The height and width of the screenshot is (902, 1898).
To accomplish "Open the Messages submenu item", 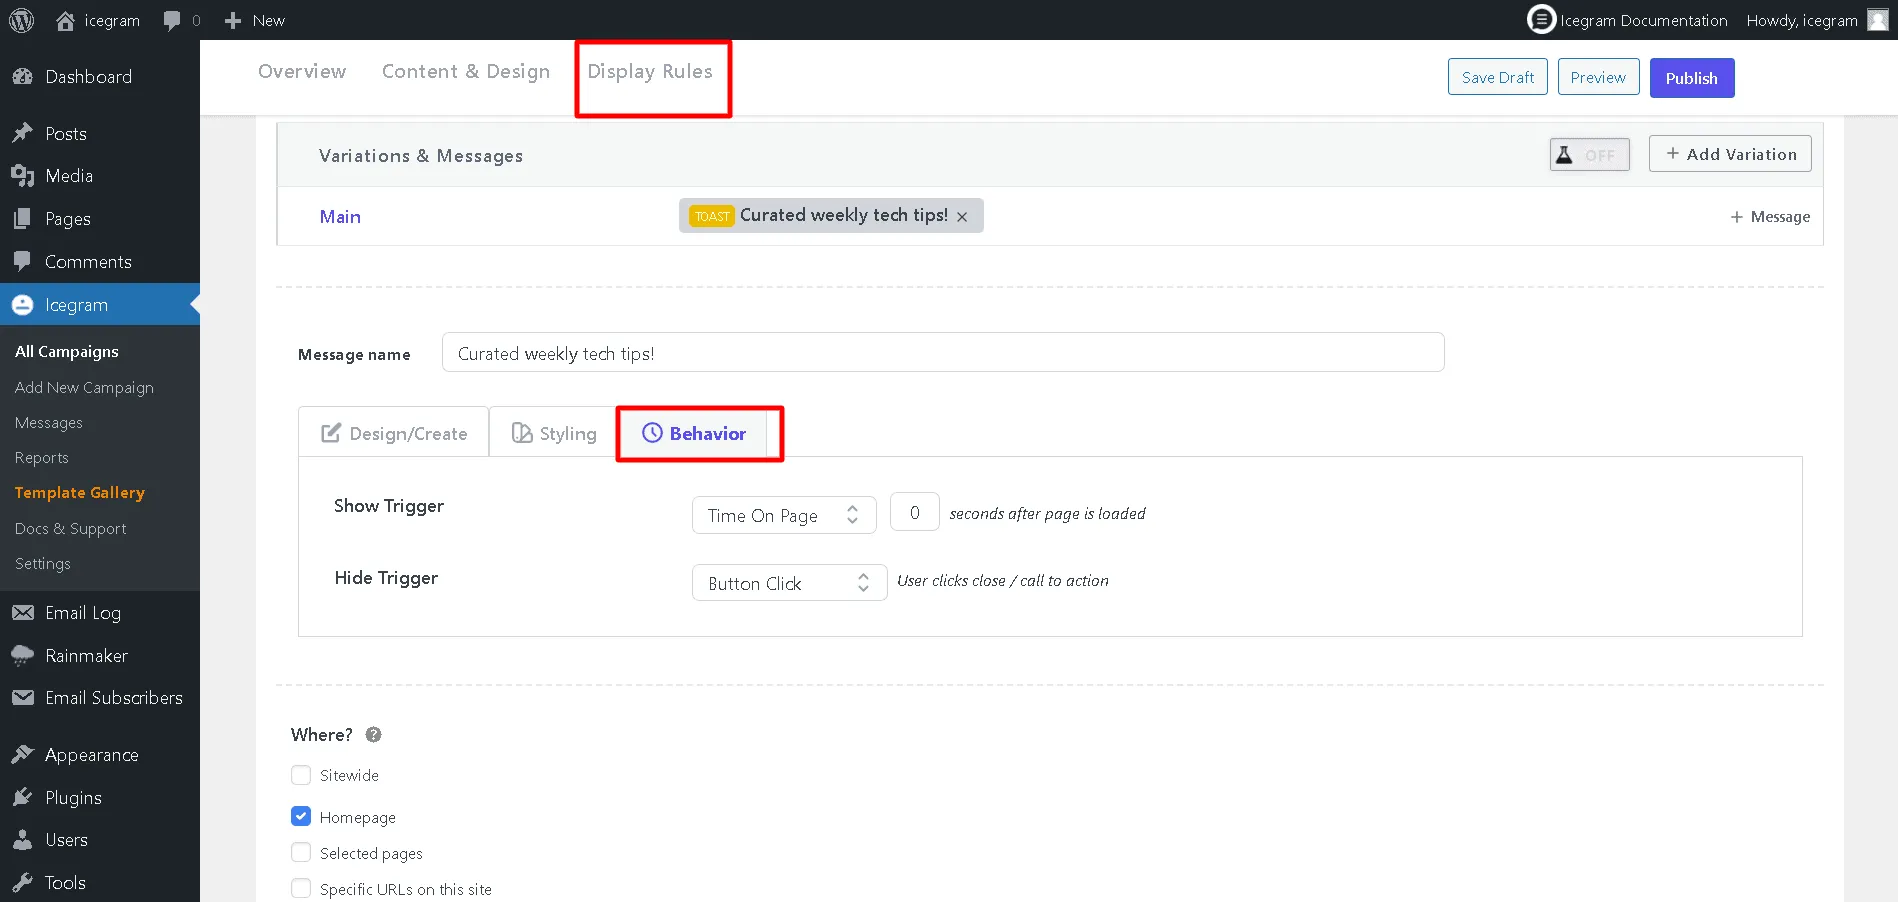I will [49, 422].
